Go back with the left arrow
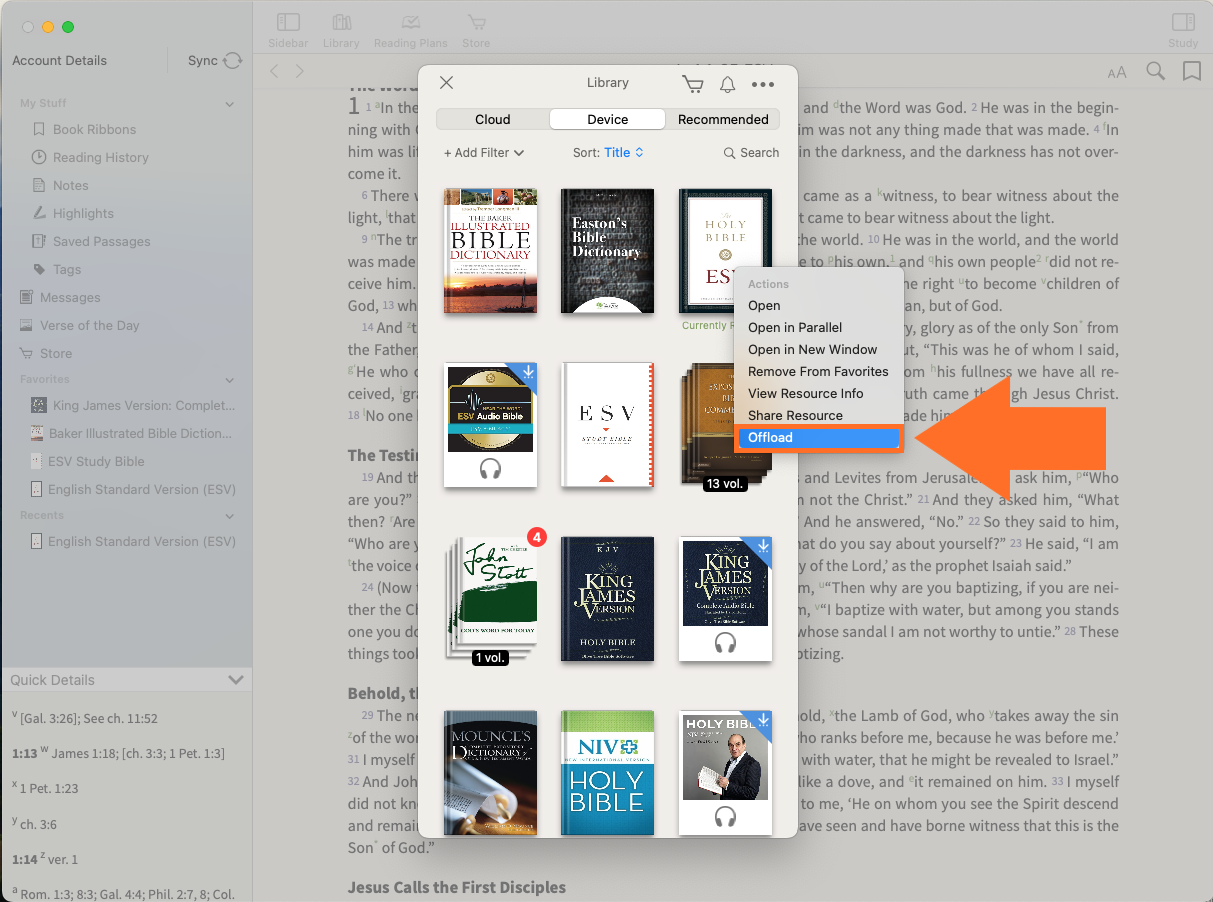The width and height of the screenshot is (1213, 902). tap(274, 71)
